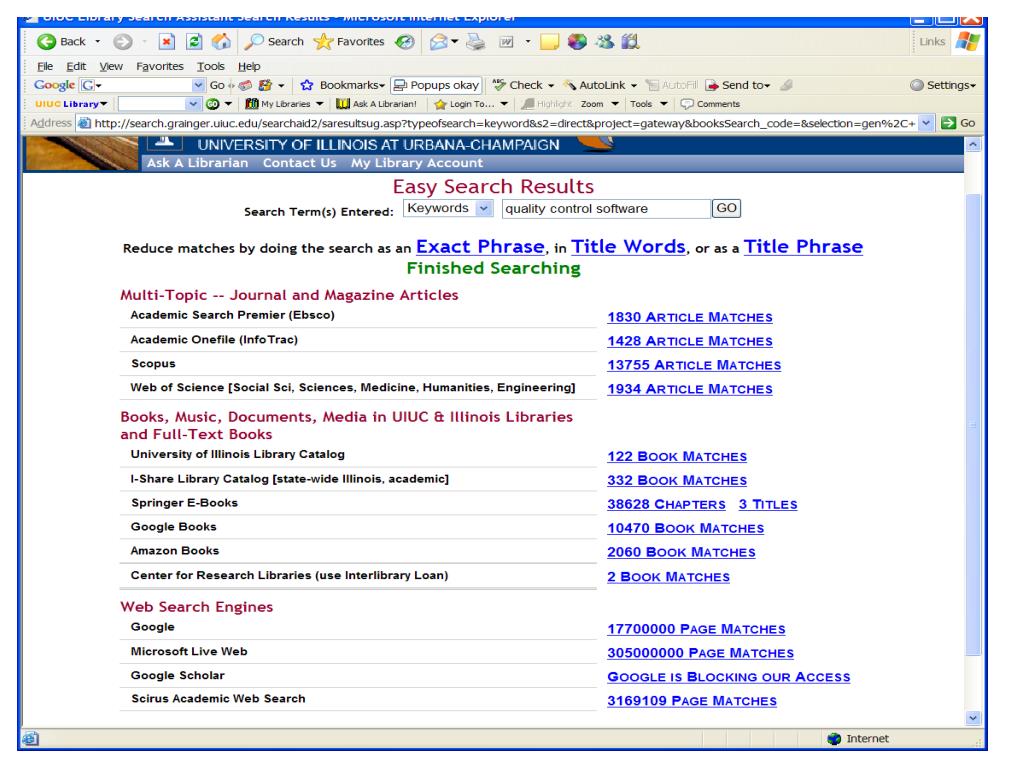The width and height of the screenshot is (1024, 768).
Task: Click Send to in the Google toolbar
Action: click(x=739, y=85)
